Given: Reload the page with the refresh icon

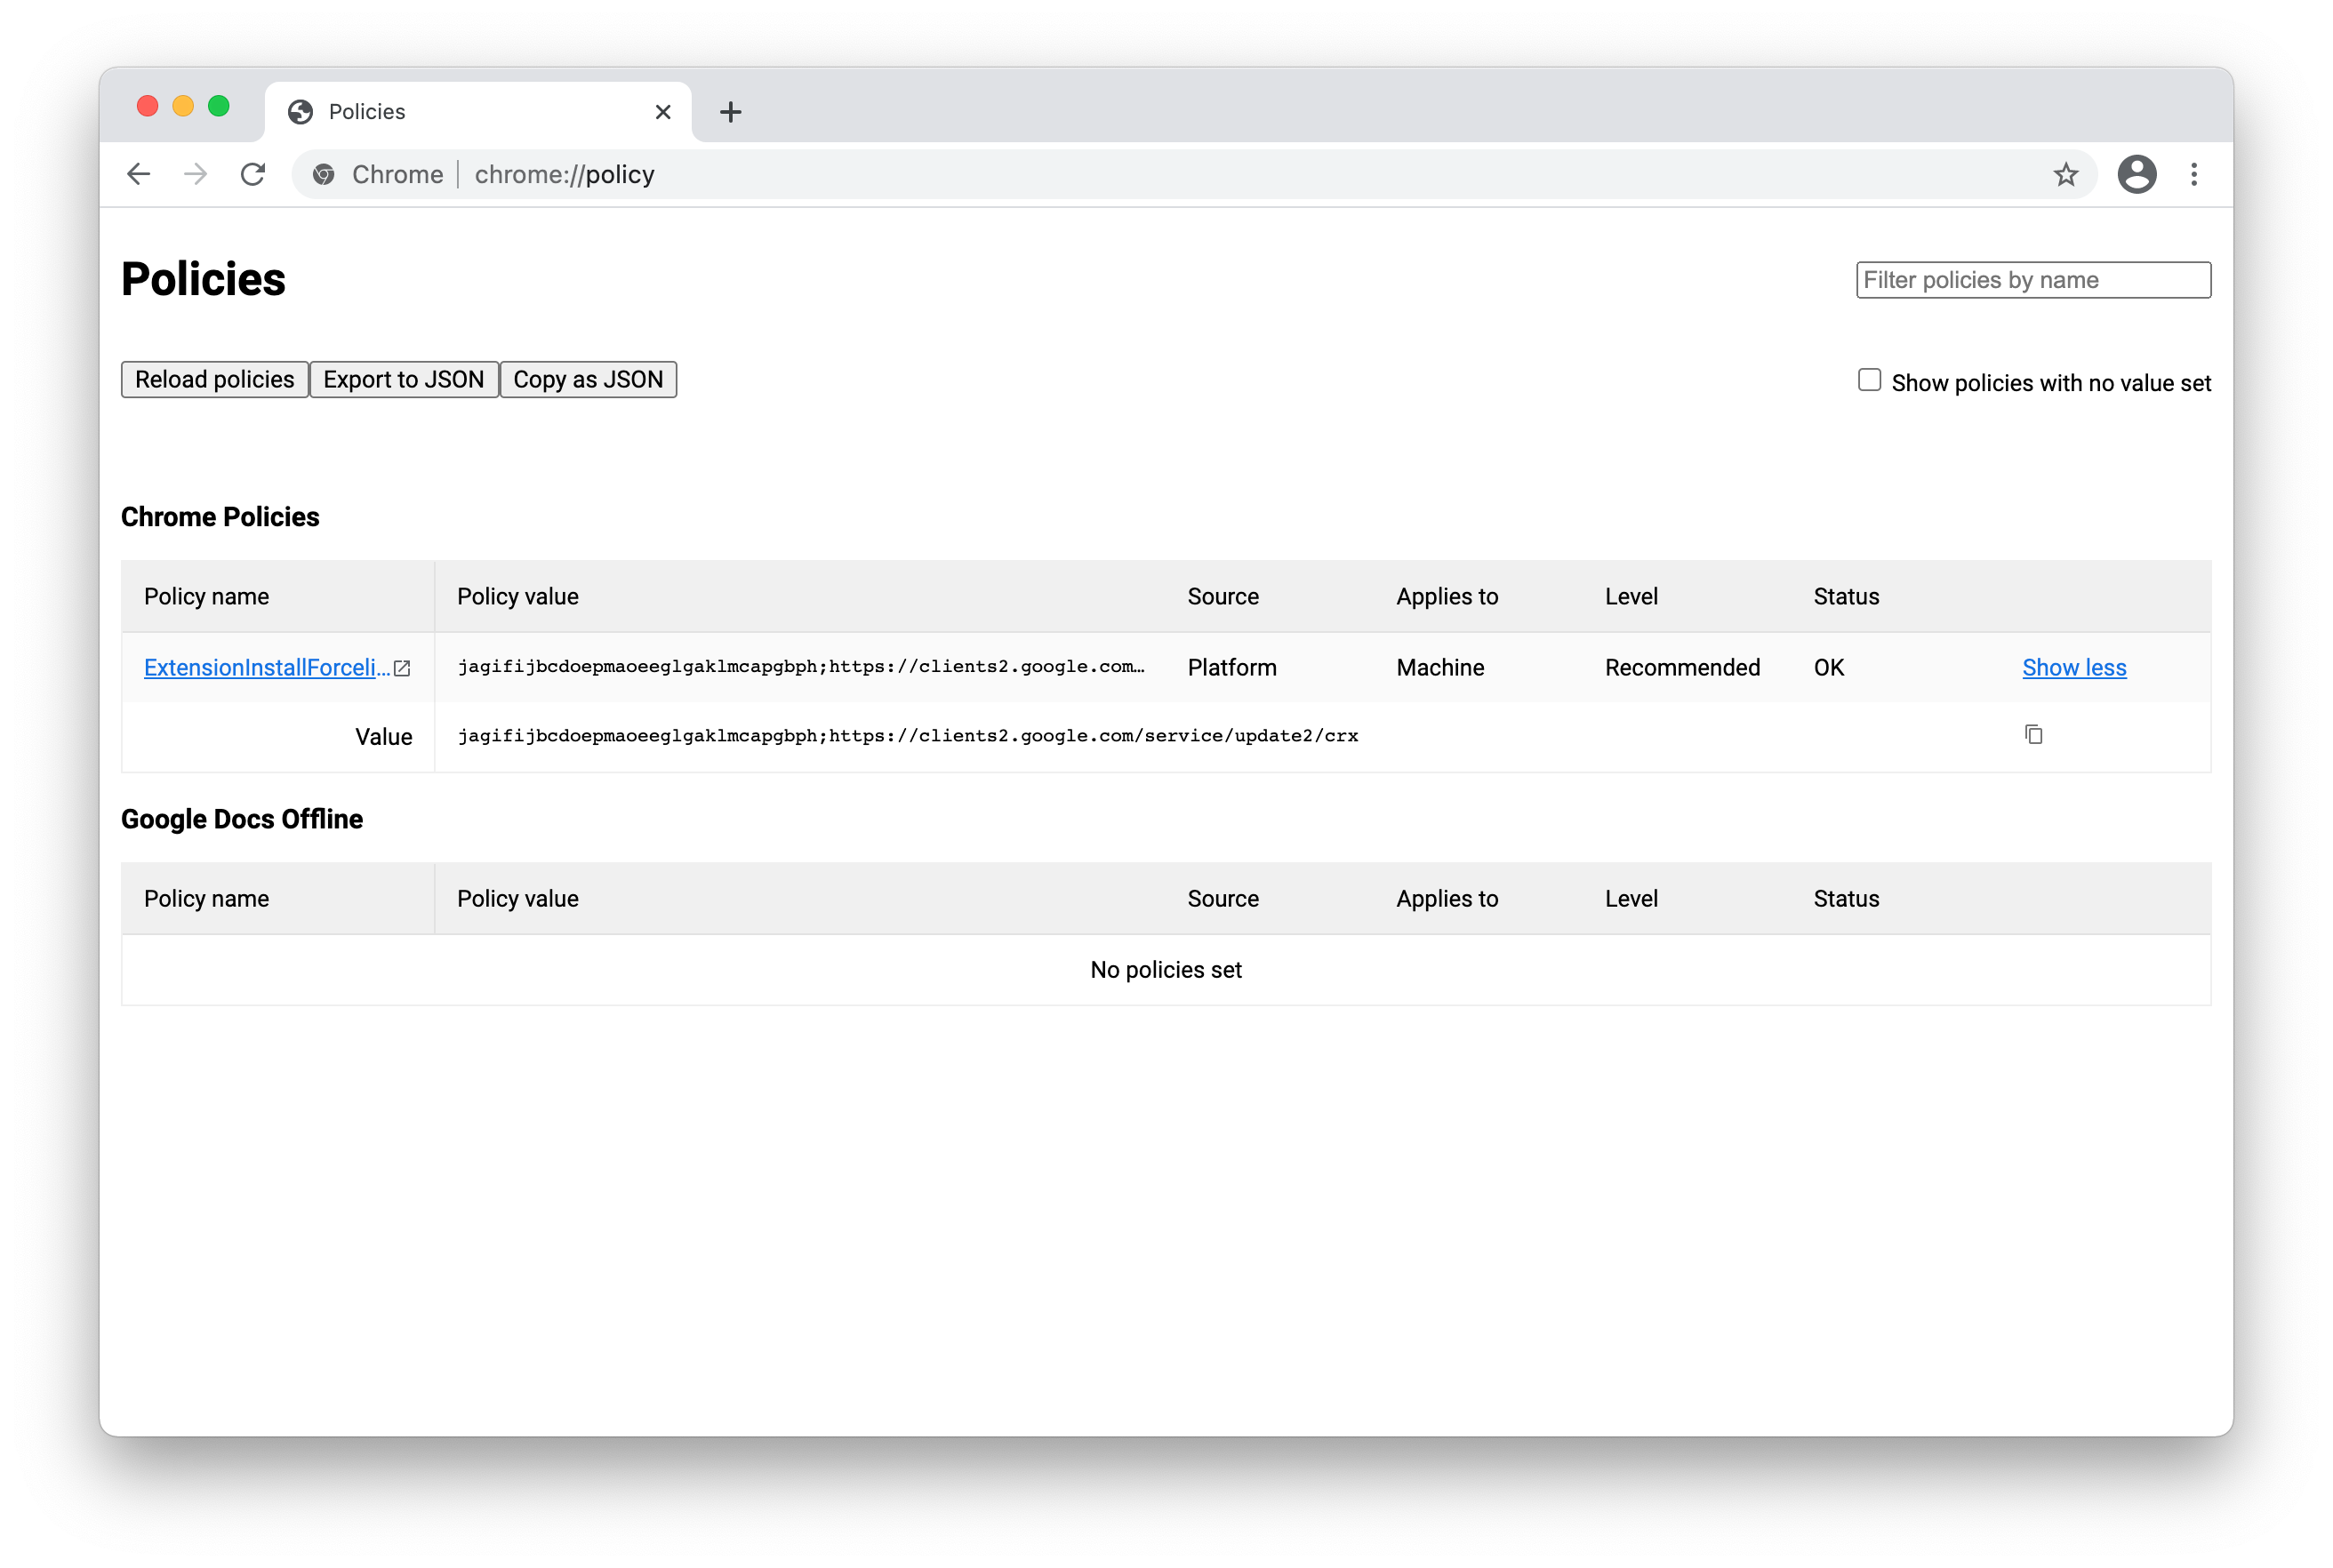Looking at the screenshot, I should tap(253, 174).
